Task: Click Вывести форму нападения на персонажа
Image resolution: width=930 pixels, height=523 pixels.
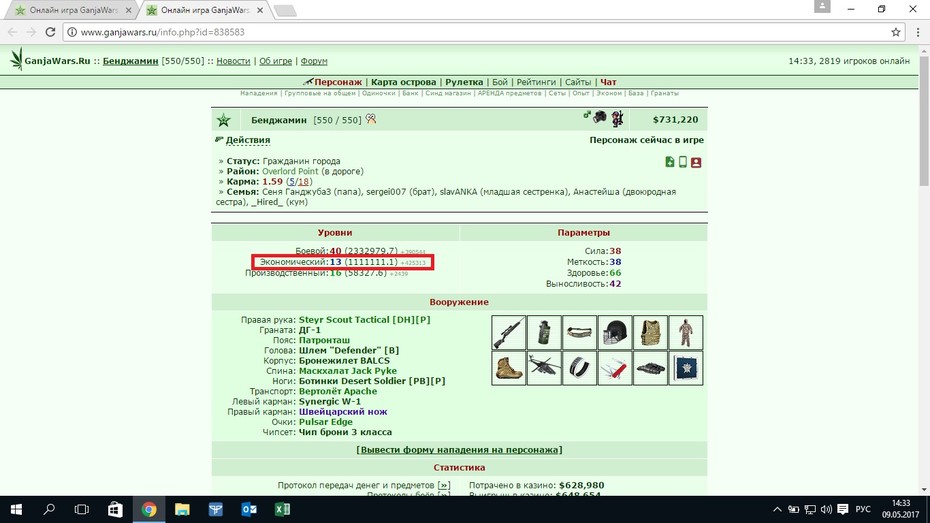Action: (459, 449)
